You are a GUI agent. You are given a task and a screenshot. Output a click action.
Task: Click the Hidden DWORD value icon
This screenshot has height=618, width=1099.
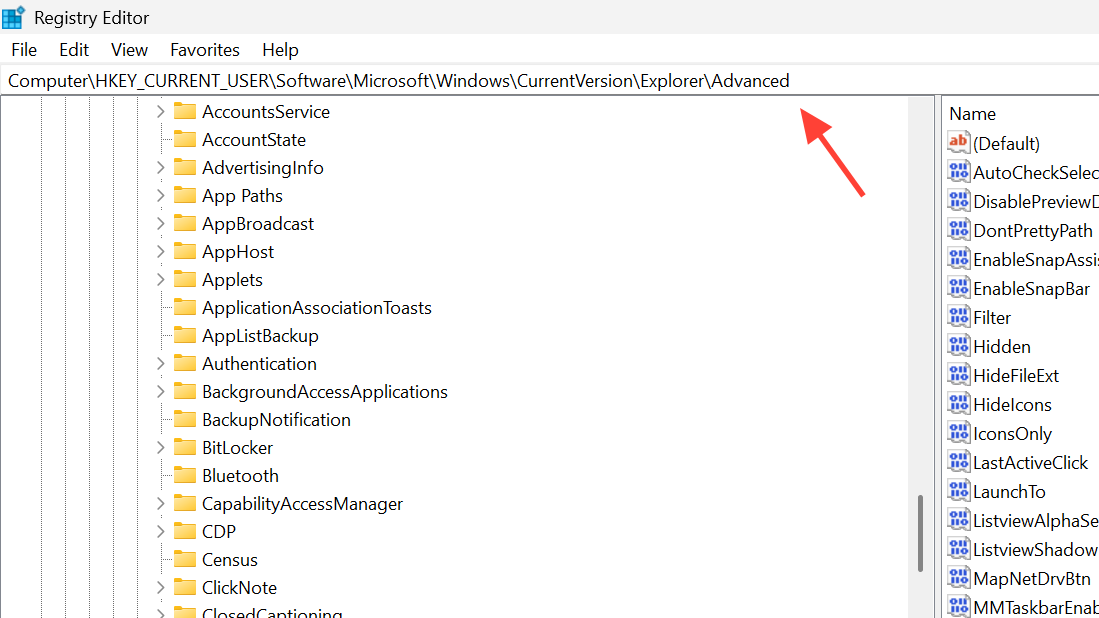click(x=959, y=346)
